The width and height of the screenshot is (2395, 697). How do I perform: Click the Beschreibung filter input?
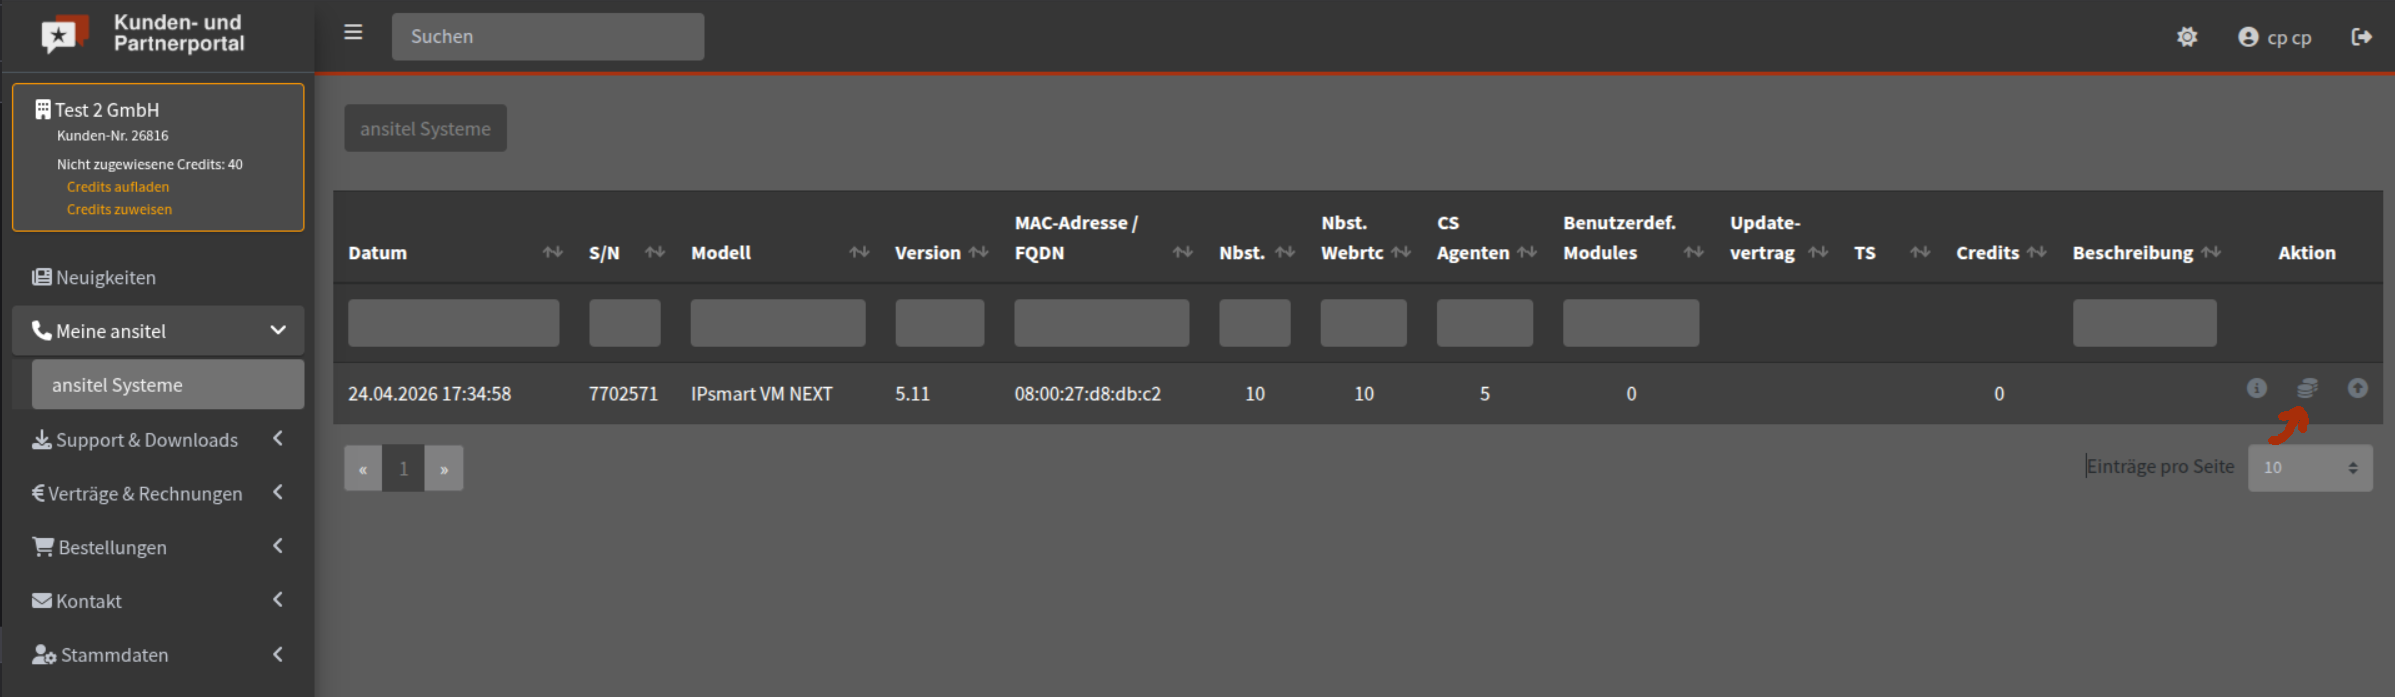(2145, 323)
